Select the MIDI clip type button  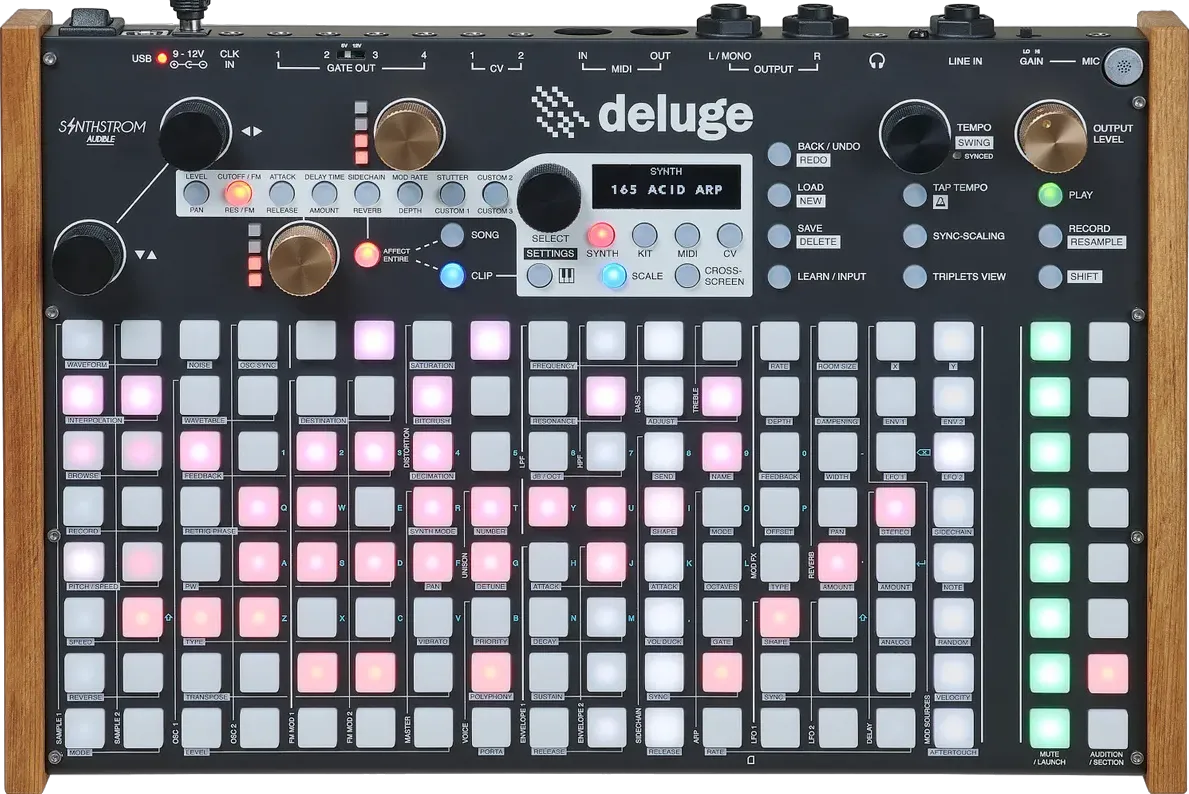[x=687, y=235]
